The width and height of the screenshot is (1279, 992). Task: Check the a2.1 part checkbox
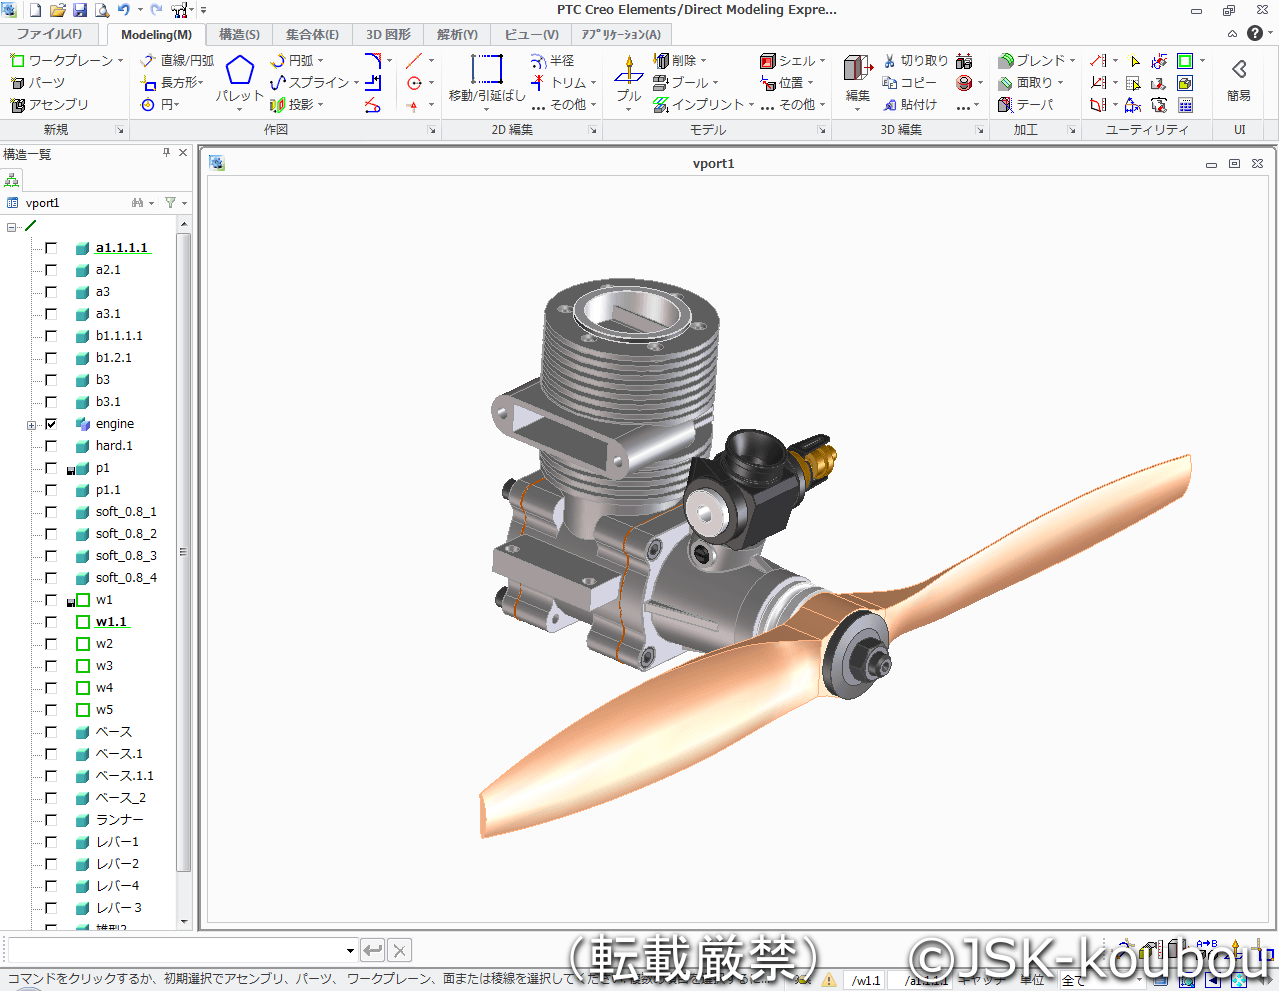(x=51, y=270)
